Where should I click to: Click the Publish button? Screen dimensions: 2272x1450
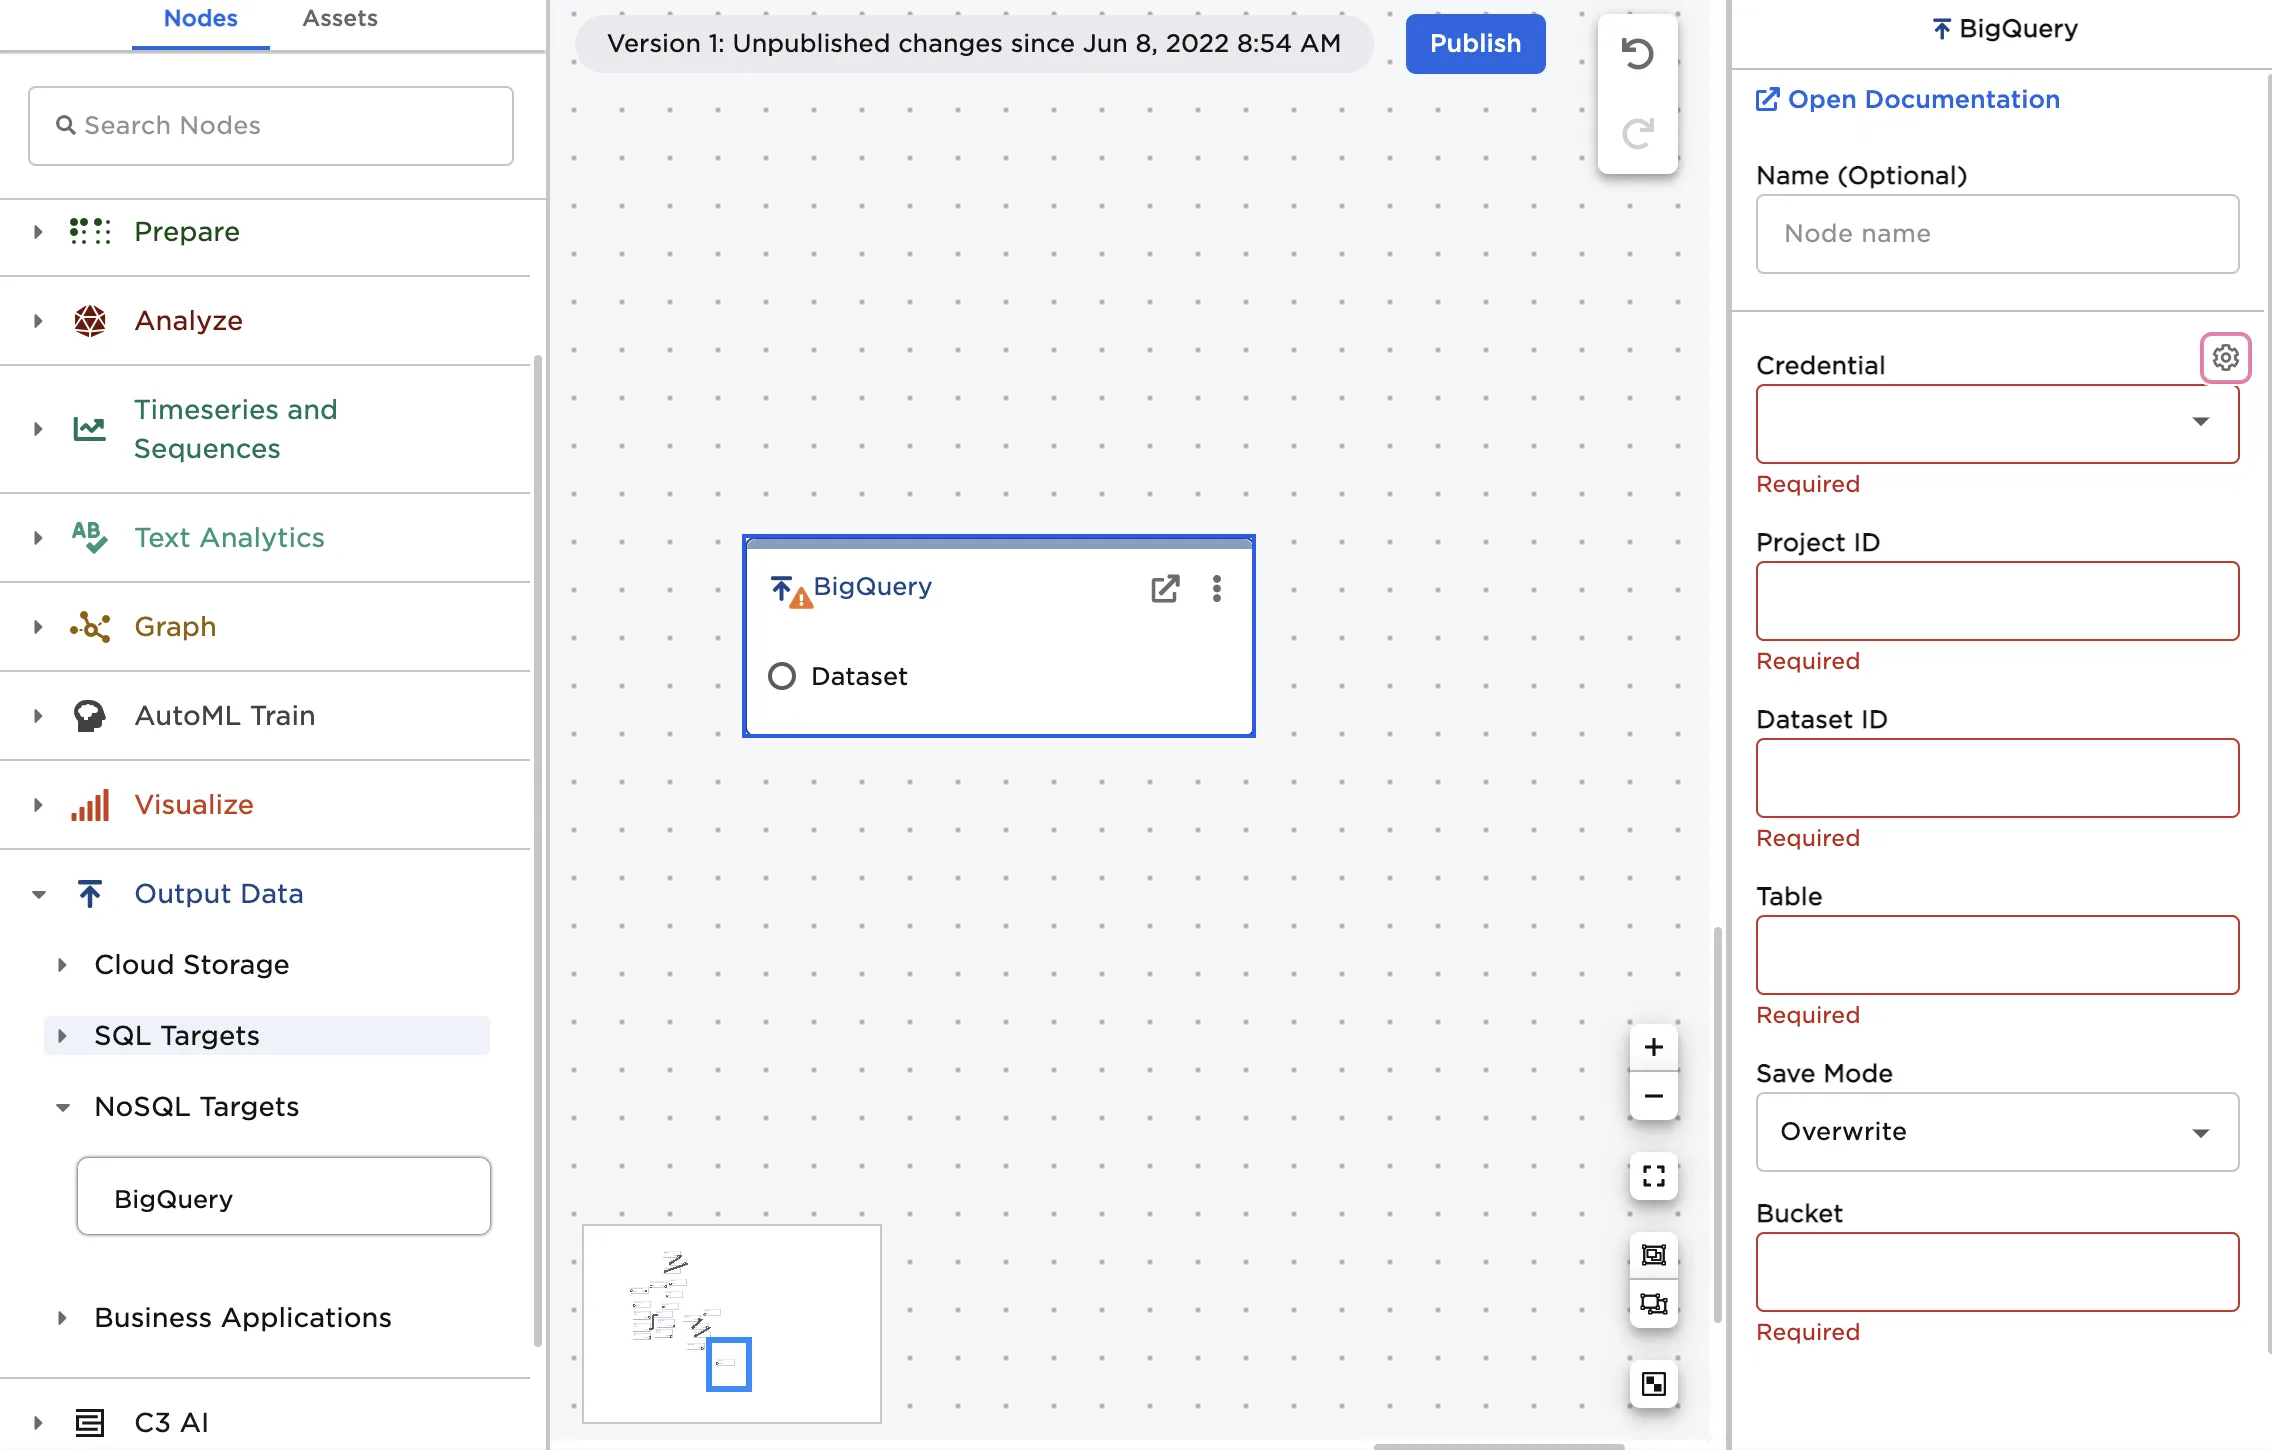[1474, 43]
